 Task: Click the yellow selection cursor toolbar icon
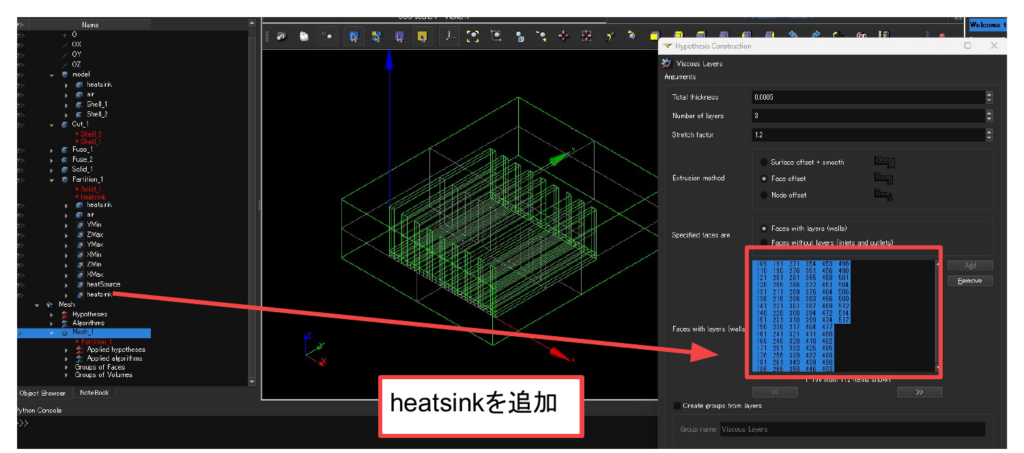(x=422, y=37)
